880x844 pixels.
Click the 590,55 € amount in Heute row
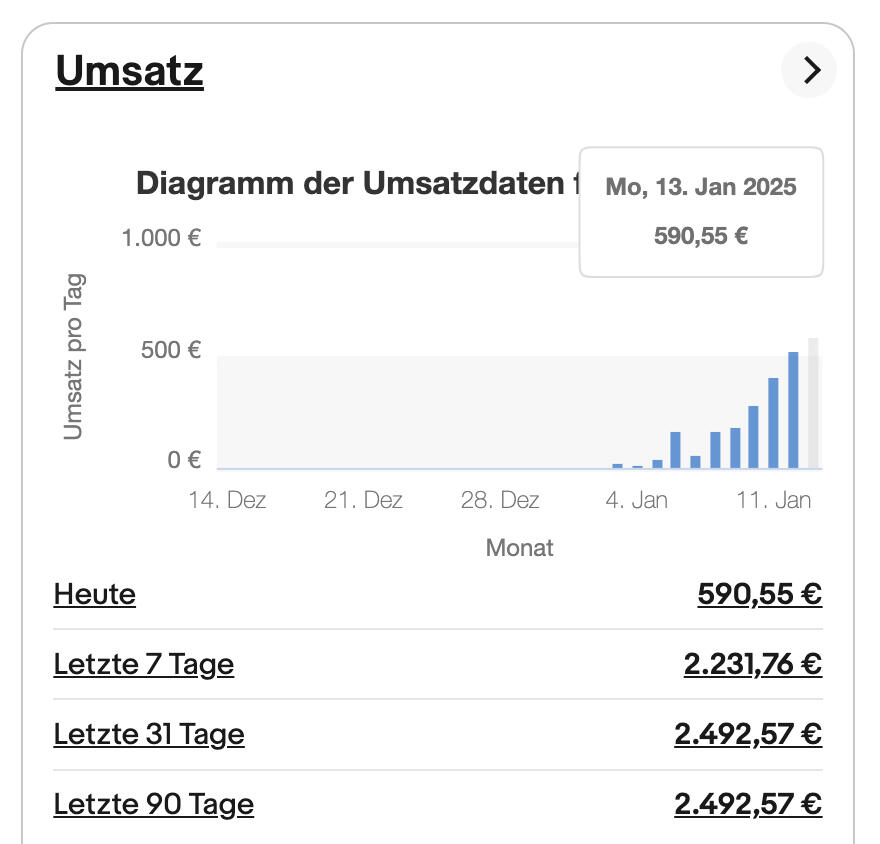coord(759,595)
